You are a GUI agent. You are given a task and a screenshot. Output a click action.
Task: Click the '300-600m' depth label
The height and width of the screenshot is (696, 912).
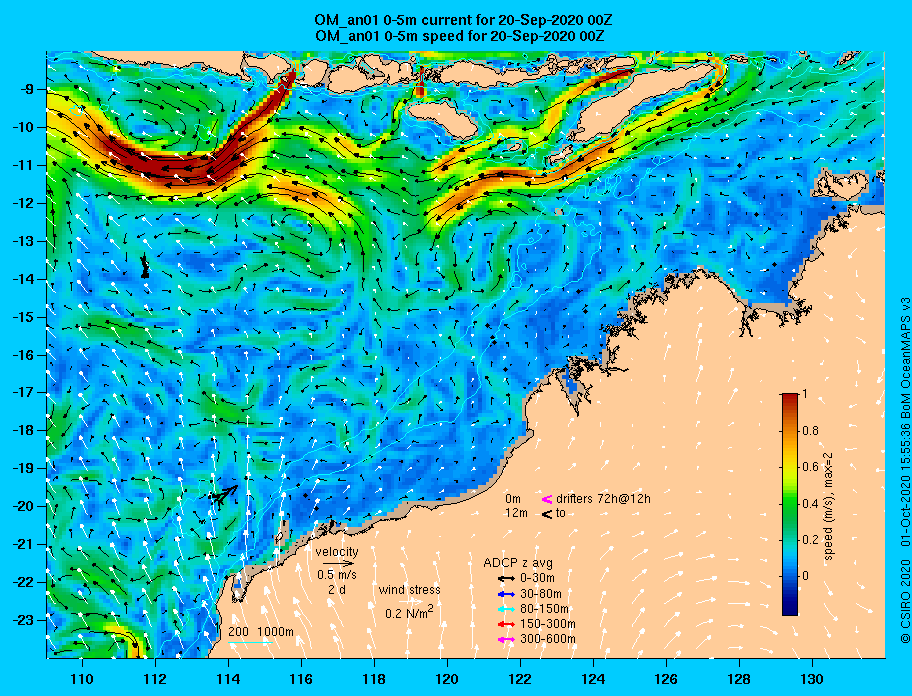[x=547, y=639]
